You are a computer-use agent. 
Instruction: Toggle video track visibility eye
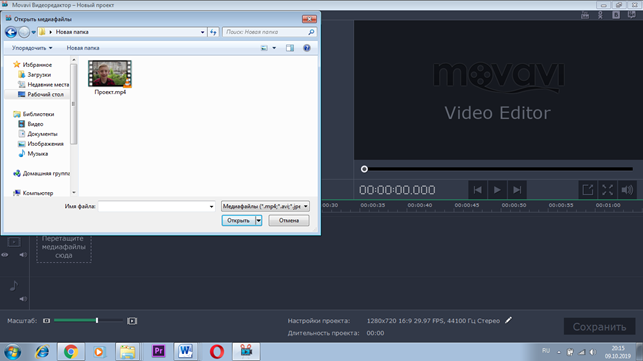coord(5,255)
